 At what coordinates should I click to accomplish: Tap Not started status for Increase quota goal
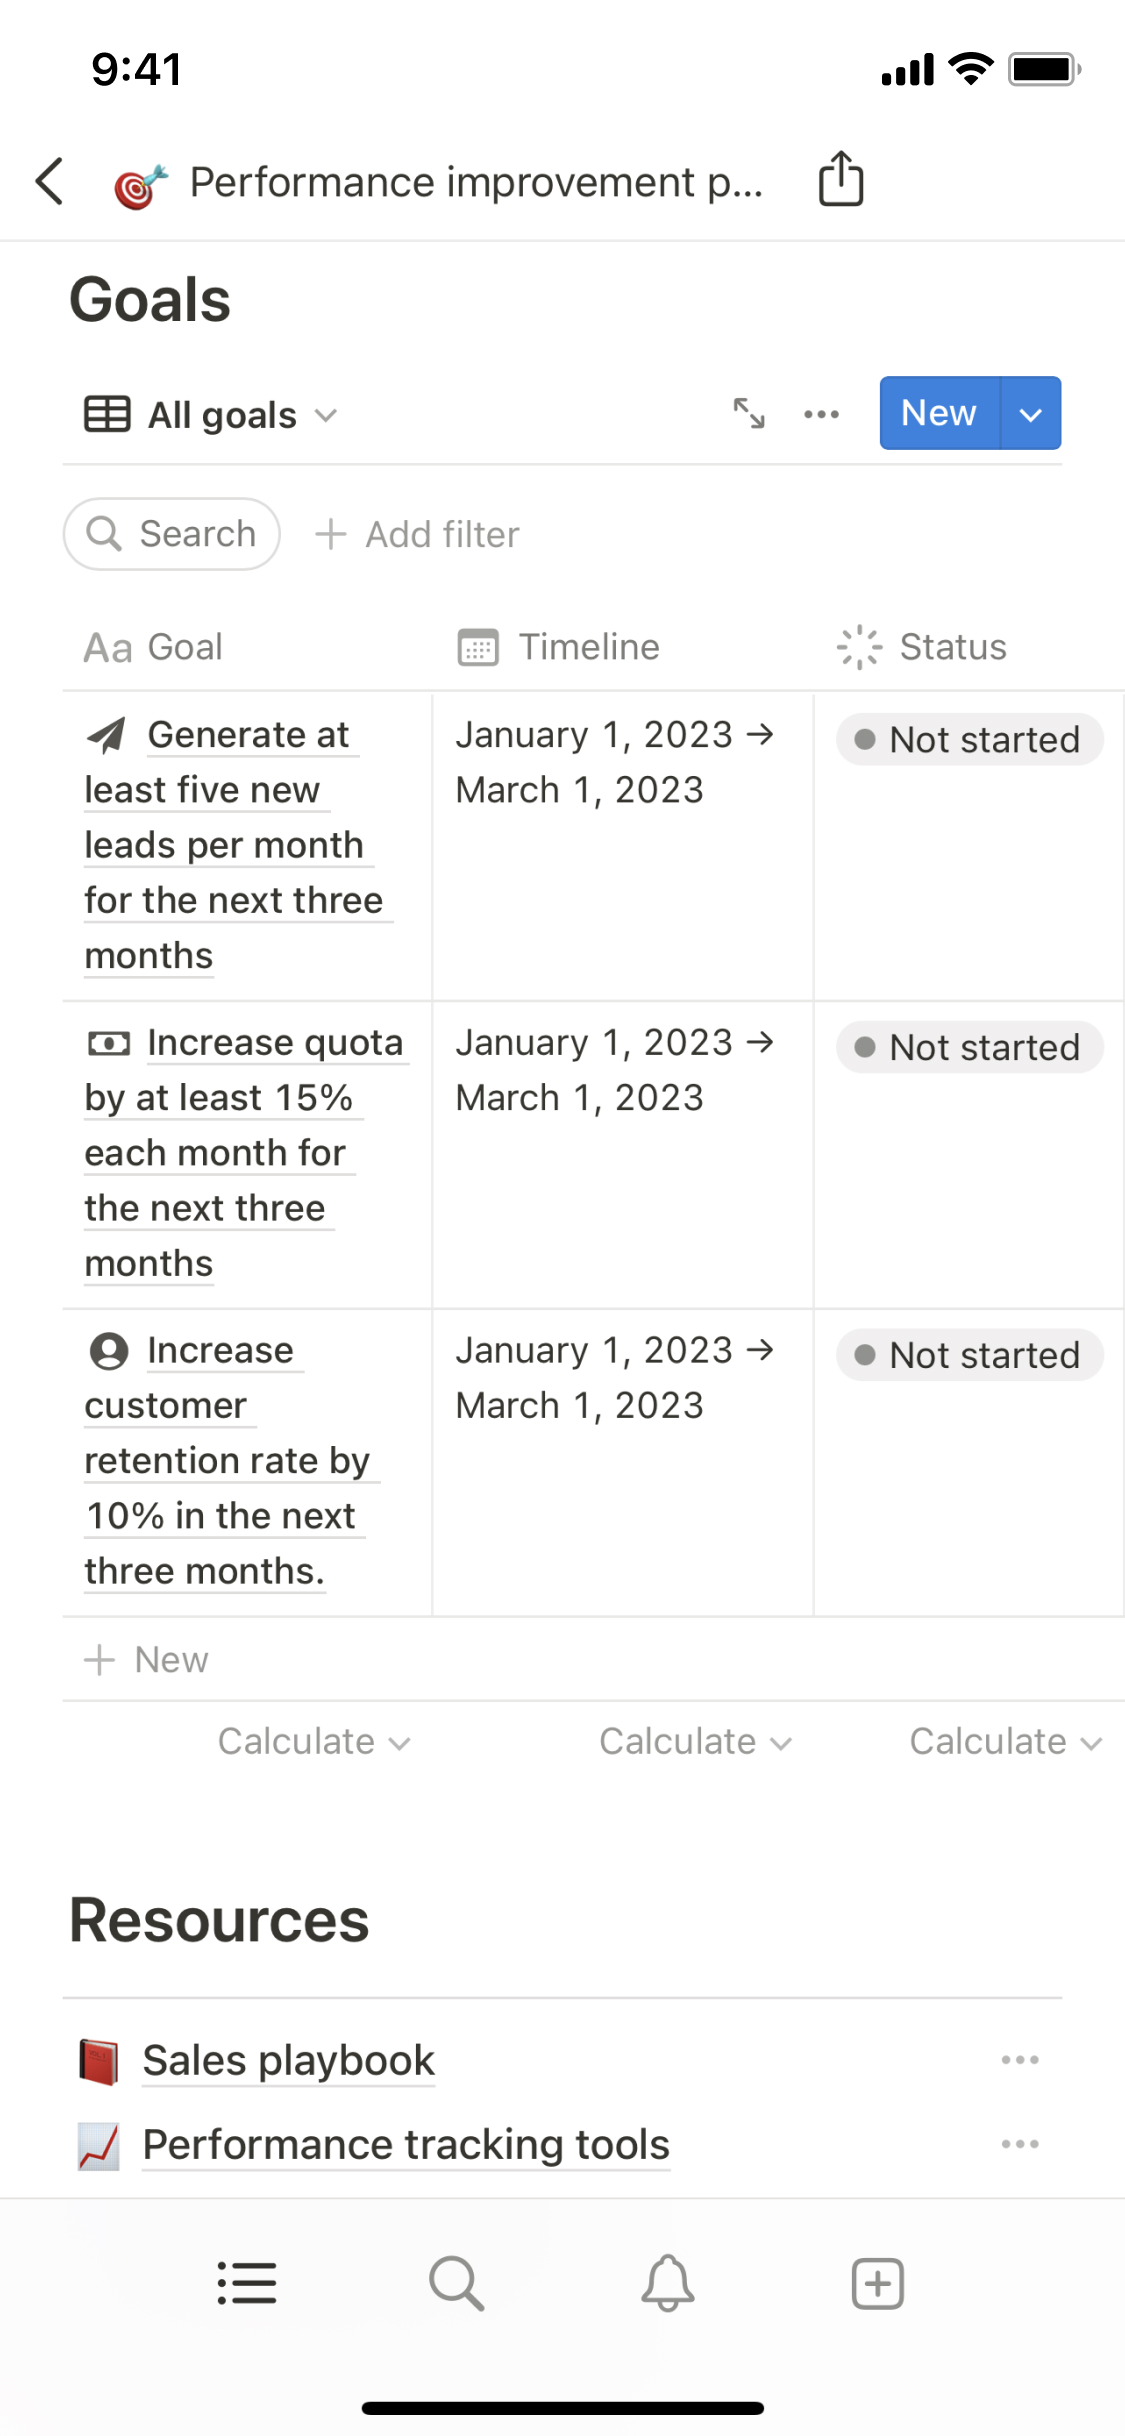[x=969, y=1047]
